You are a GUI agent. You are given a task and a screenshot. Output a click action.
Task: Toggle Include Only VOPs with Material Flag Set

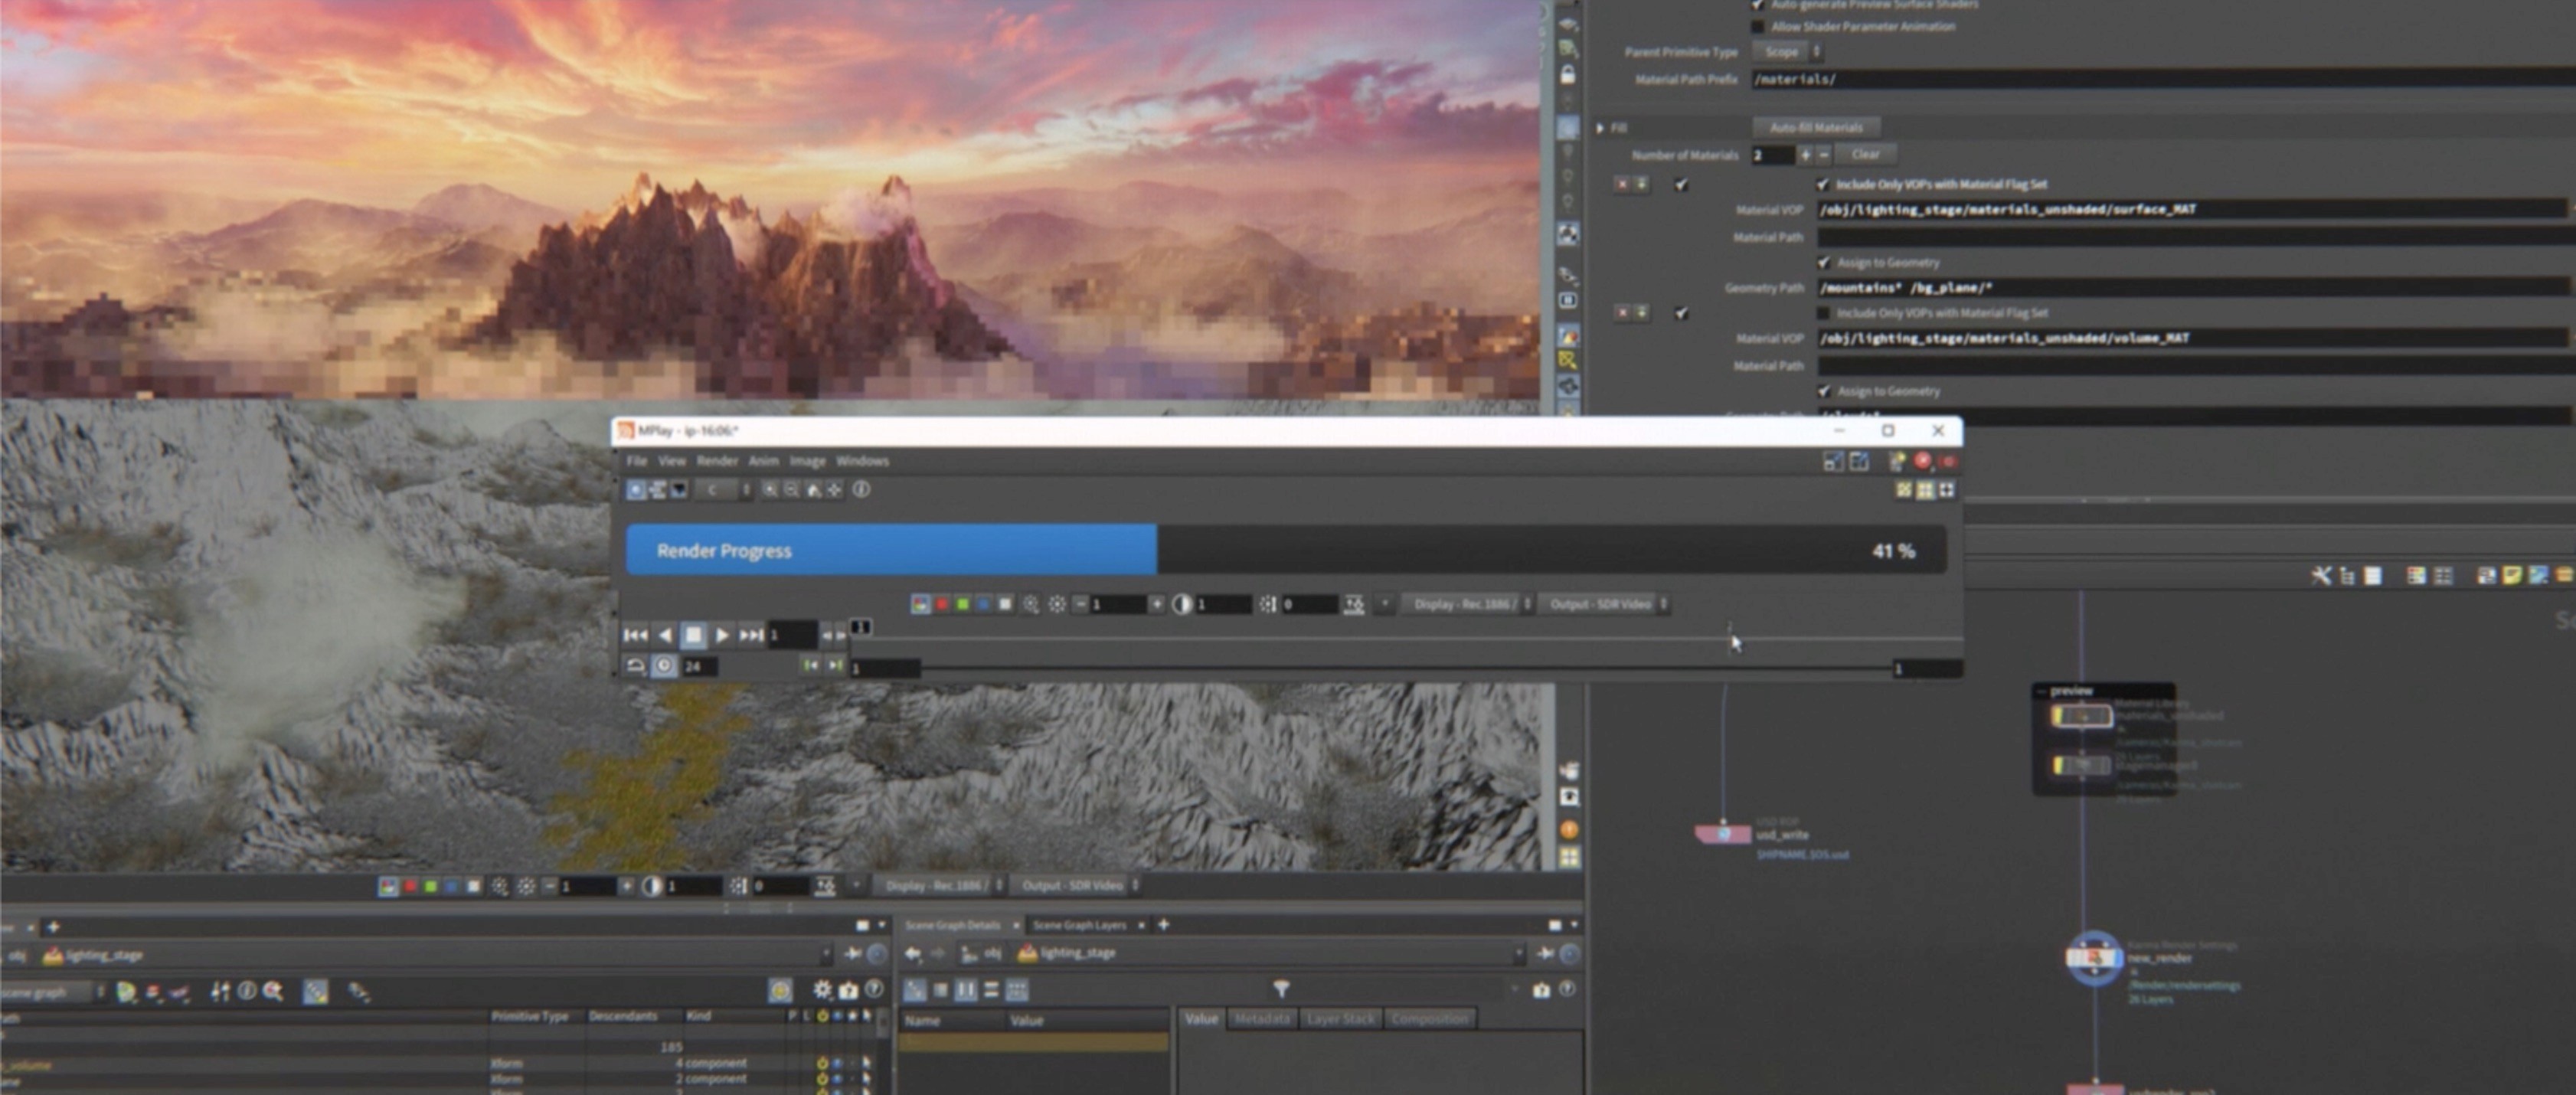tap(1822, 184)
